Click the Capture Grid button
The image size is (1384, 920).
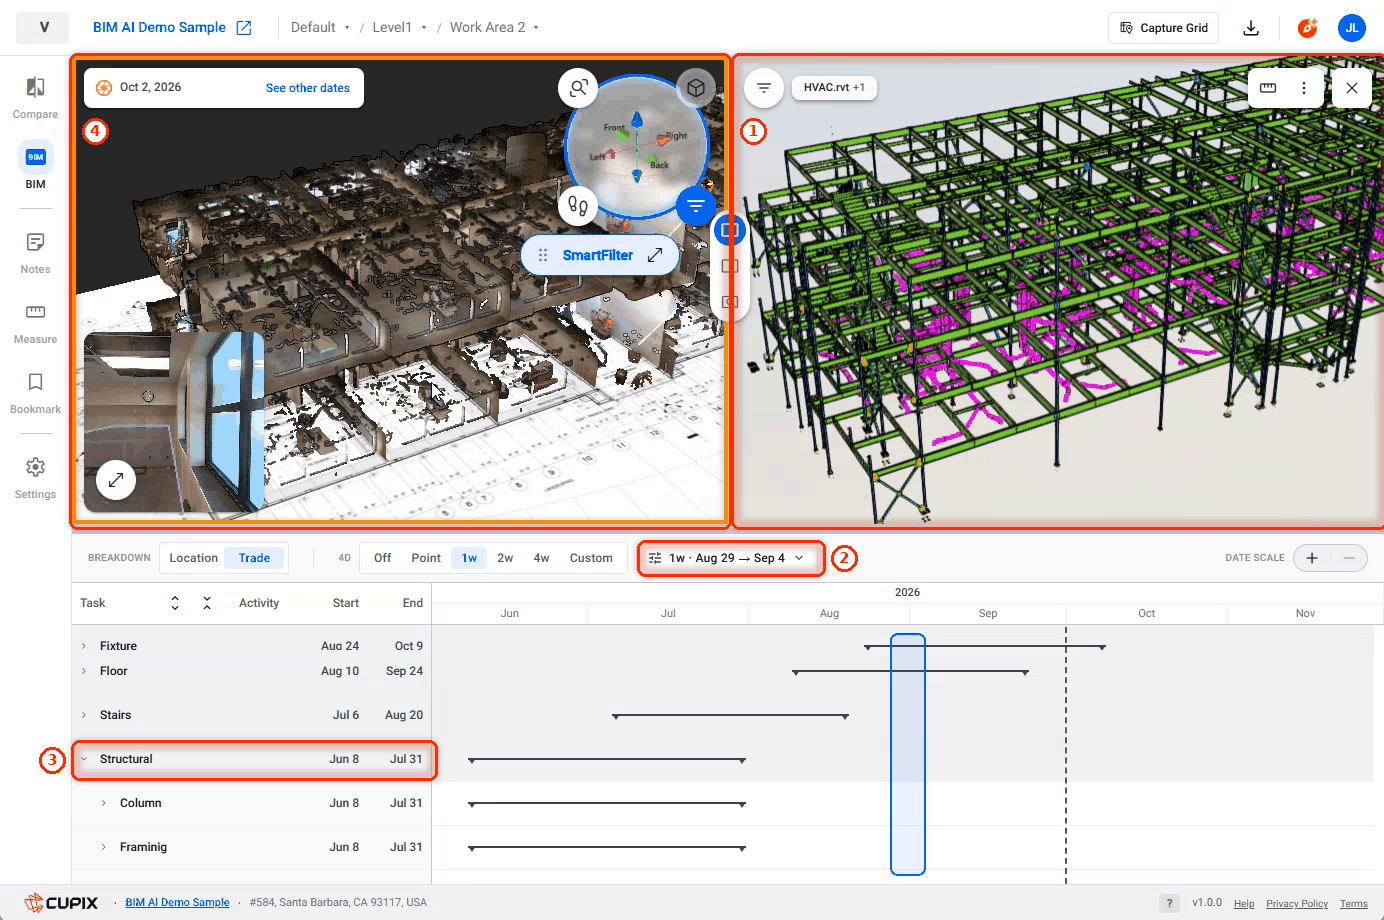(1163, 28)
